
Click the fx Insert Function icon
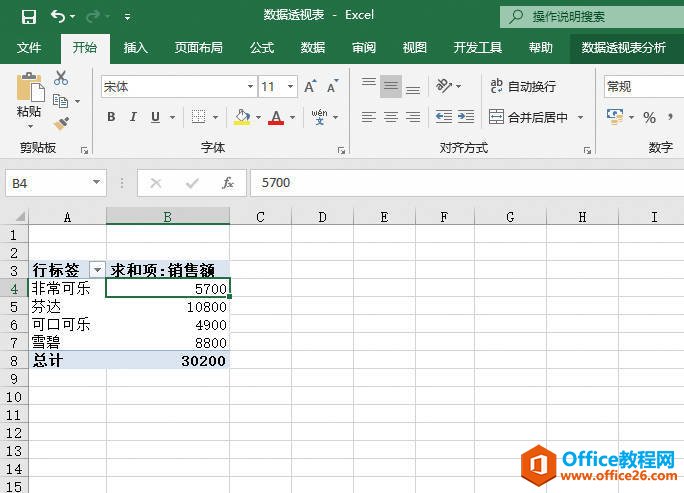point(228,183)
